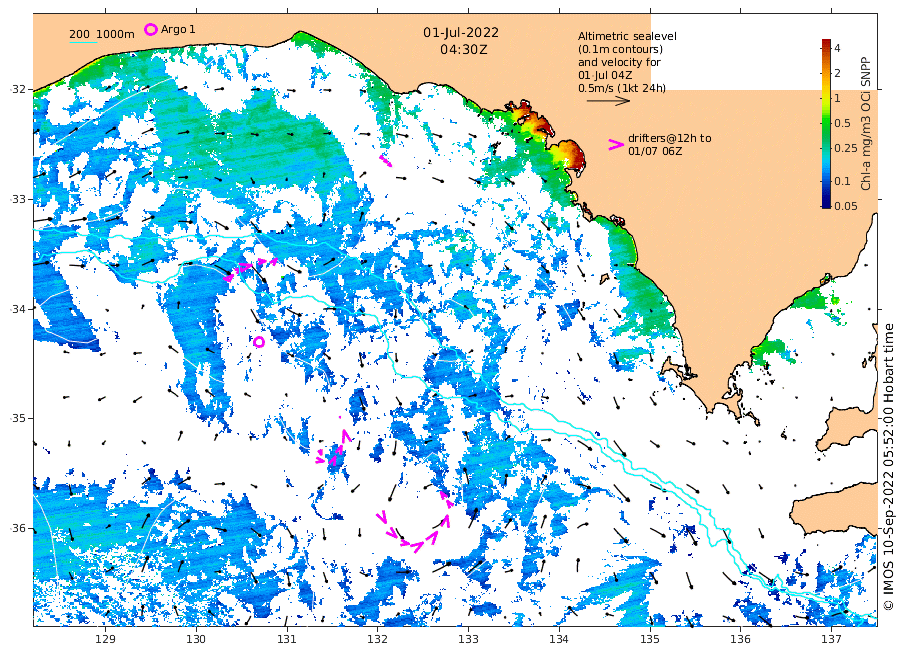Click the magenta drifter legend arrowhead
Screen dimensions: 900x660
tap(616, 145)
